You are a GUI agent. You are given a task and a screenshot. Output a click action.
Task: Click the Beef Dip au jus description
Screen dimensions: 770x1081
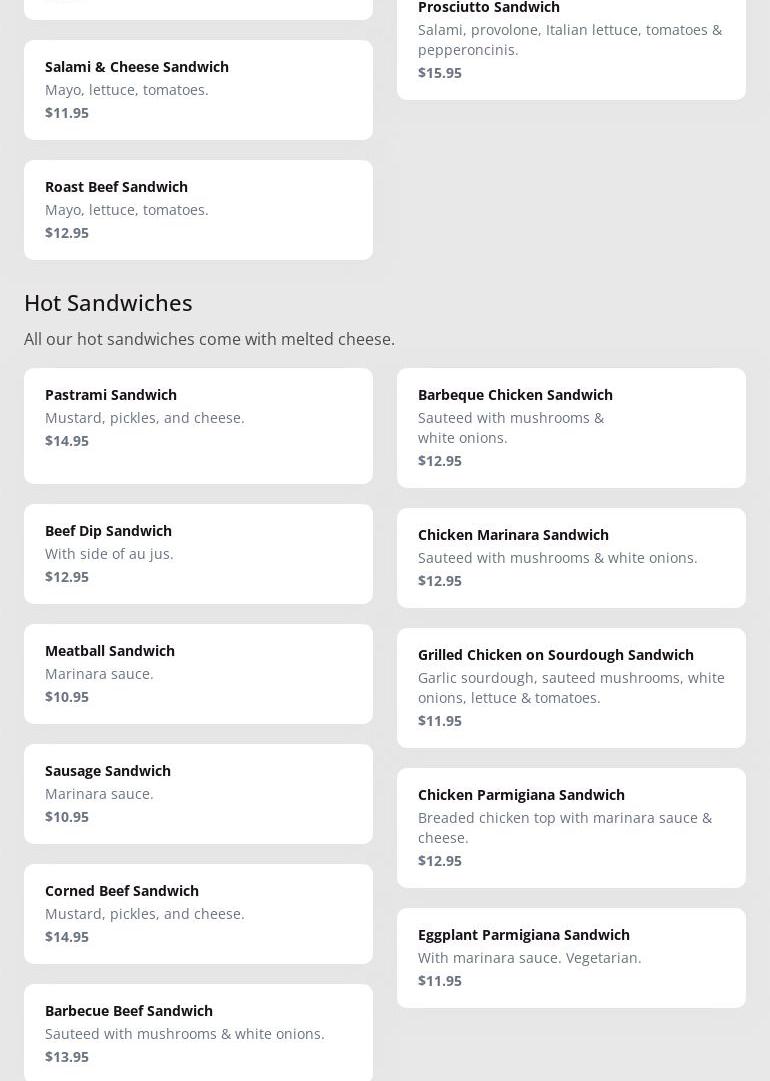pyautogui.click(x=109, y=554)
